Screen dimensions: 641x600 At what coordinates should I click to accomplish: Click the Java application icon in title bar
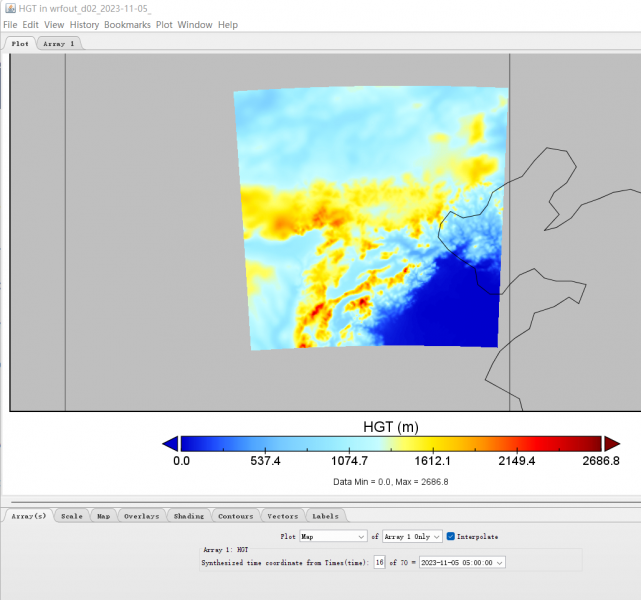point(10,8)
